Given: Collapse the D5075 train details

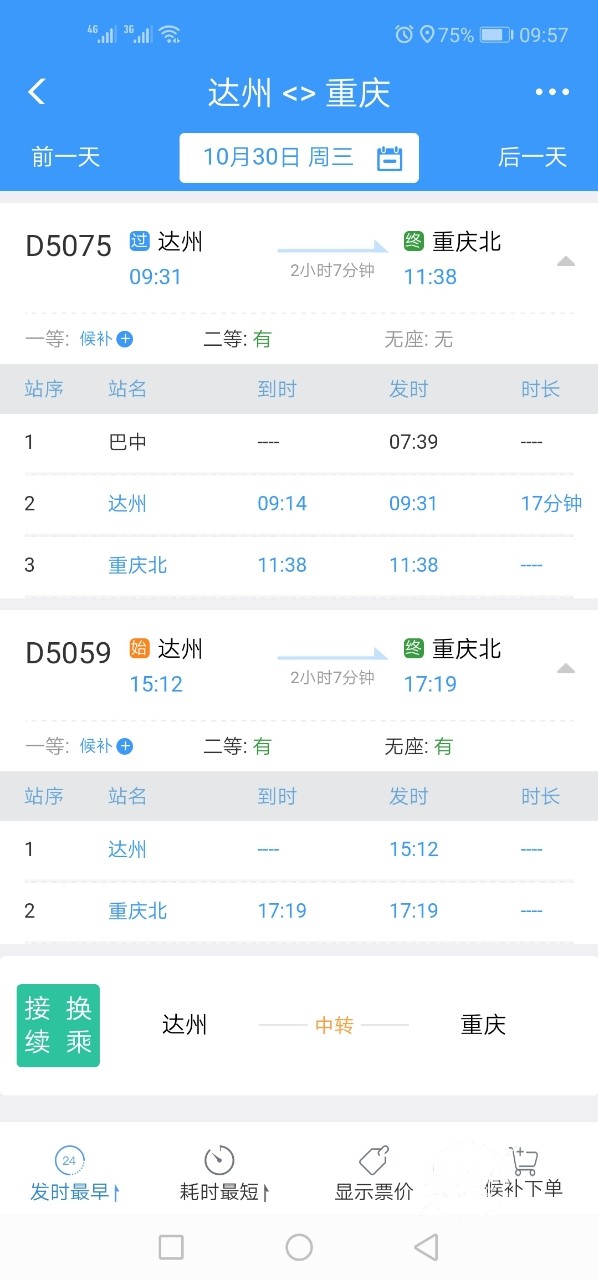Looking at the screenshot, I should (566, 261).
